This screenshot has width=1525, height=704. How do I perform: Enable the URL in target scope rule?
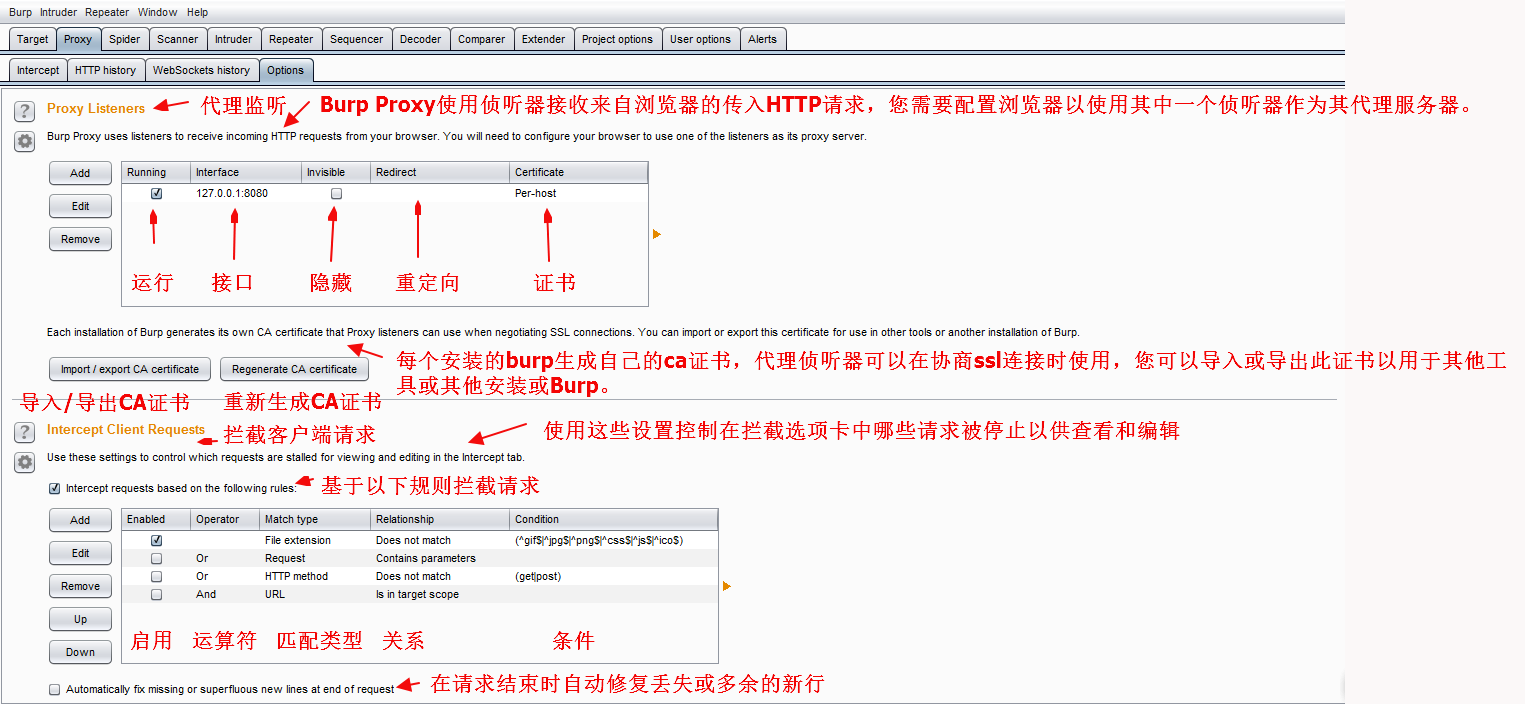tap(156, 594)
